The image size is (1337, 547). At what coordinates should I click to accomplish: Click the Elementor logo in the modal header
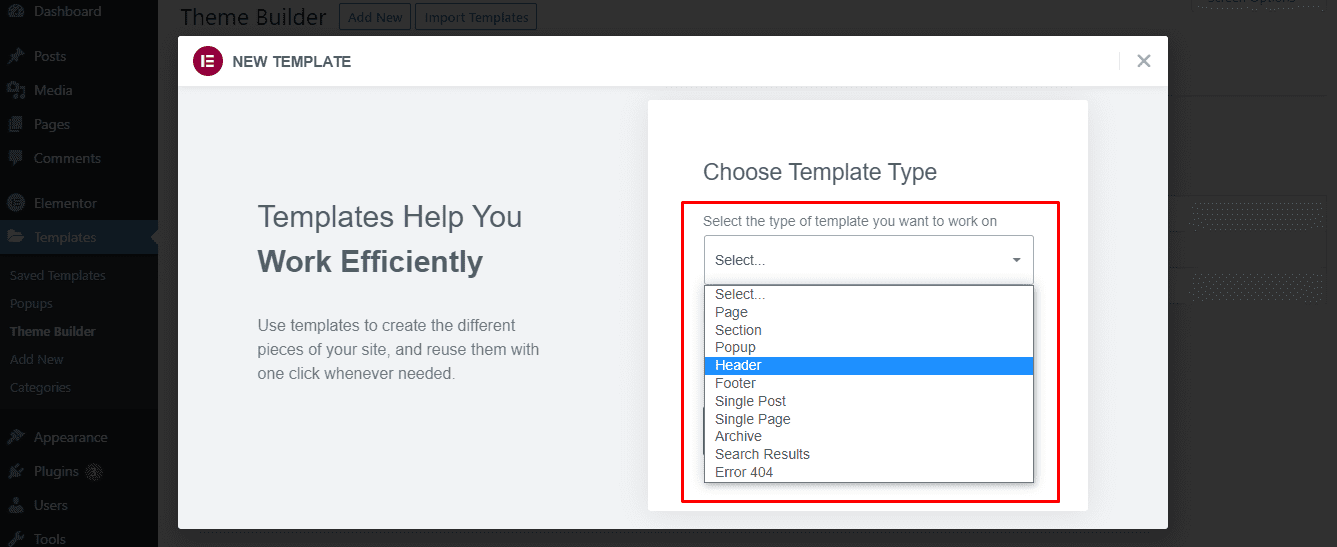coord(208,61)
